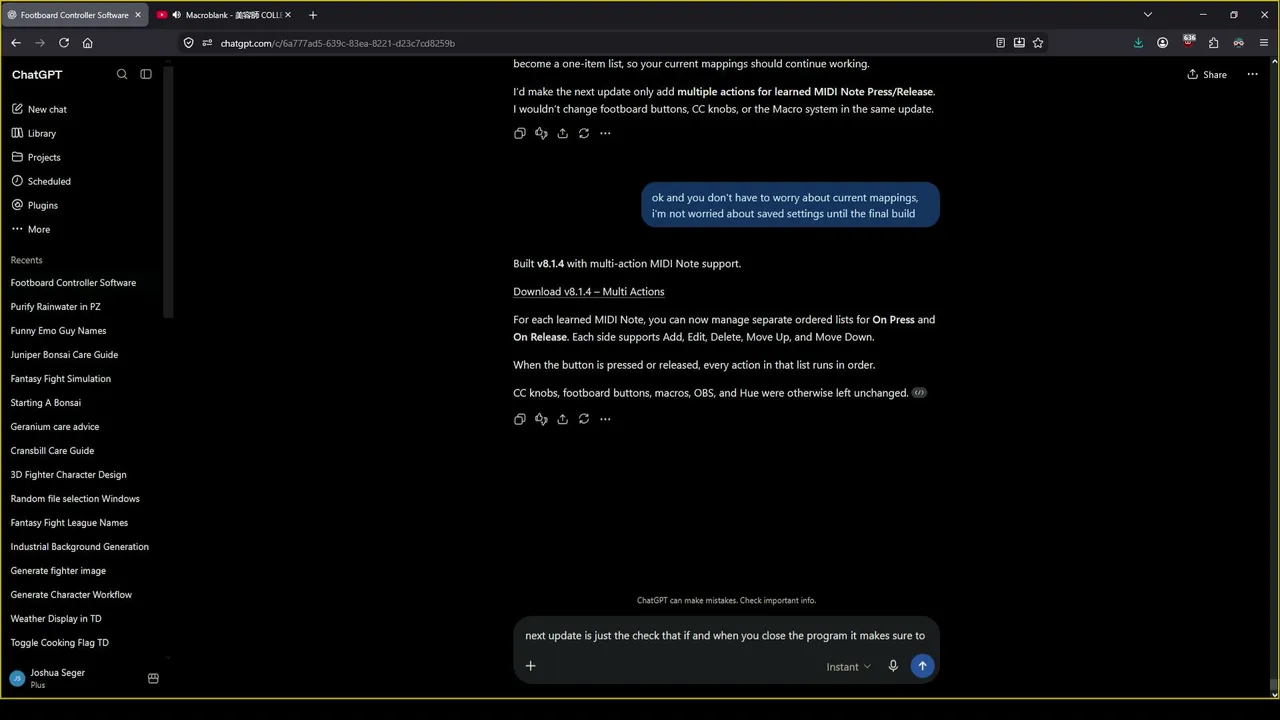List all tabs with chevron dropdown

1148,15
